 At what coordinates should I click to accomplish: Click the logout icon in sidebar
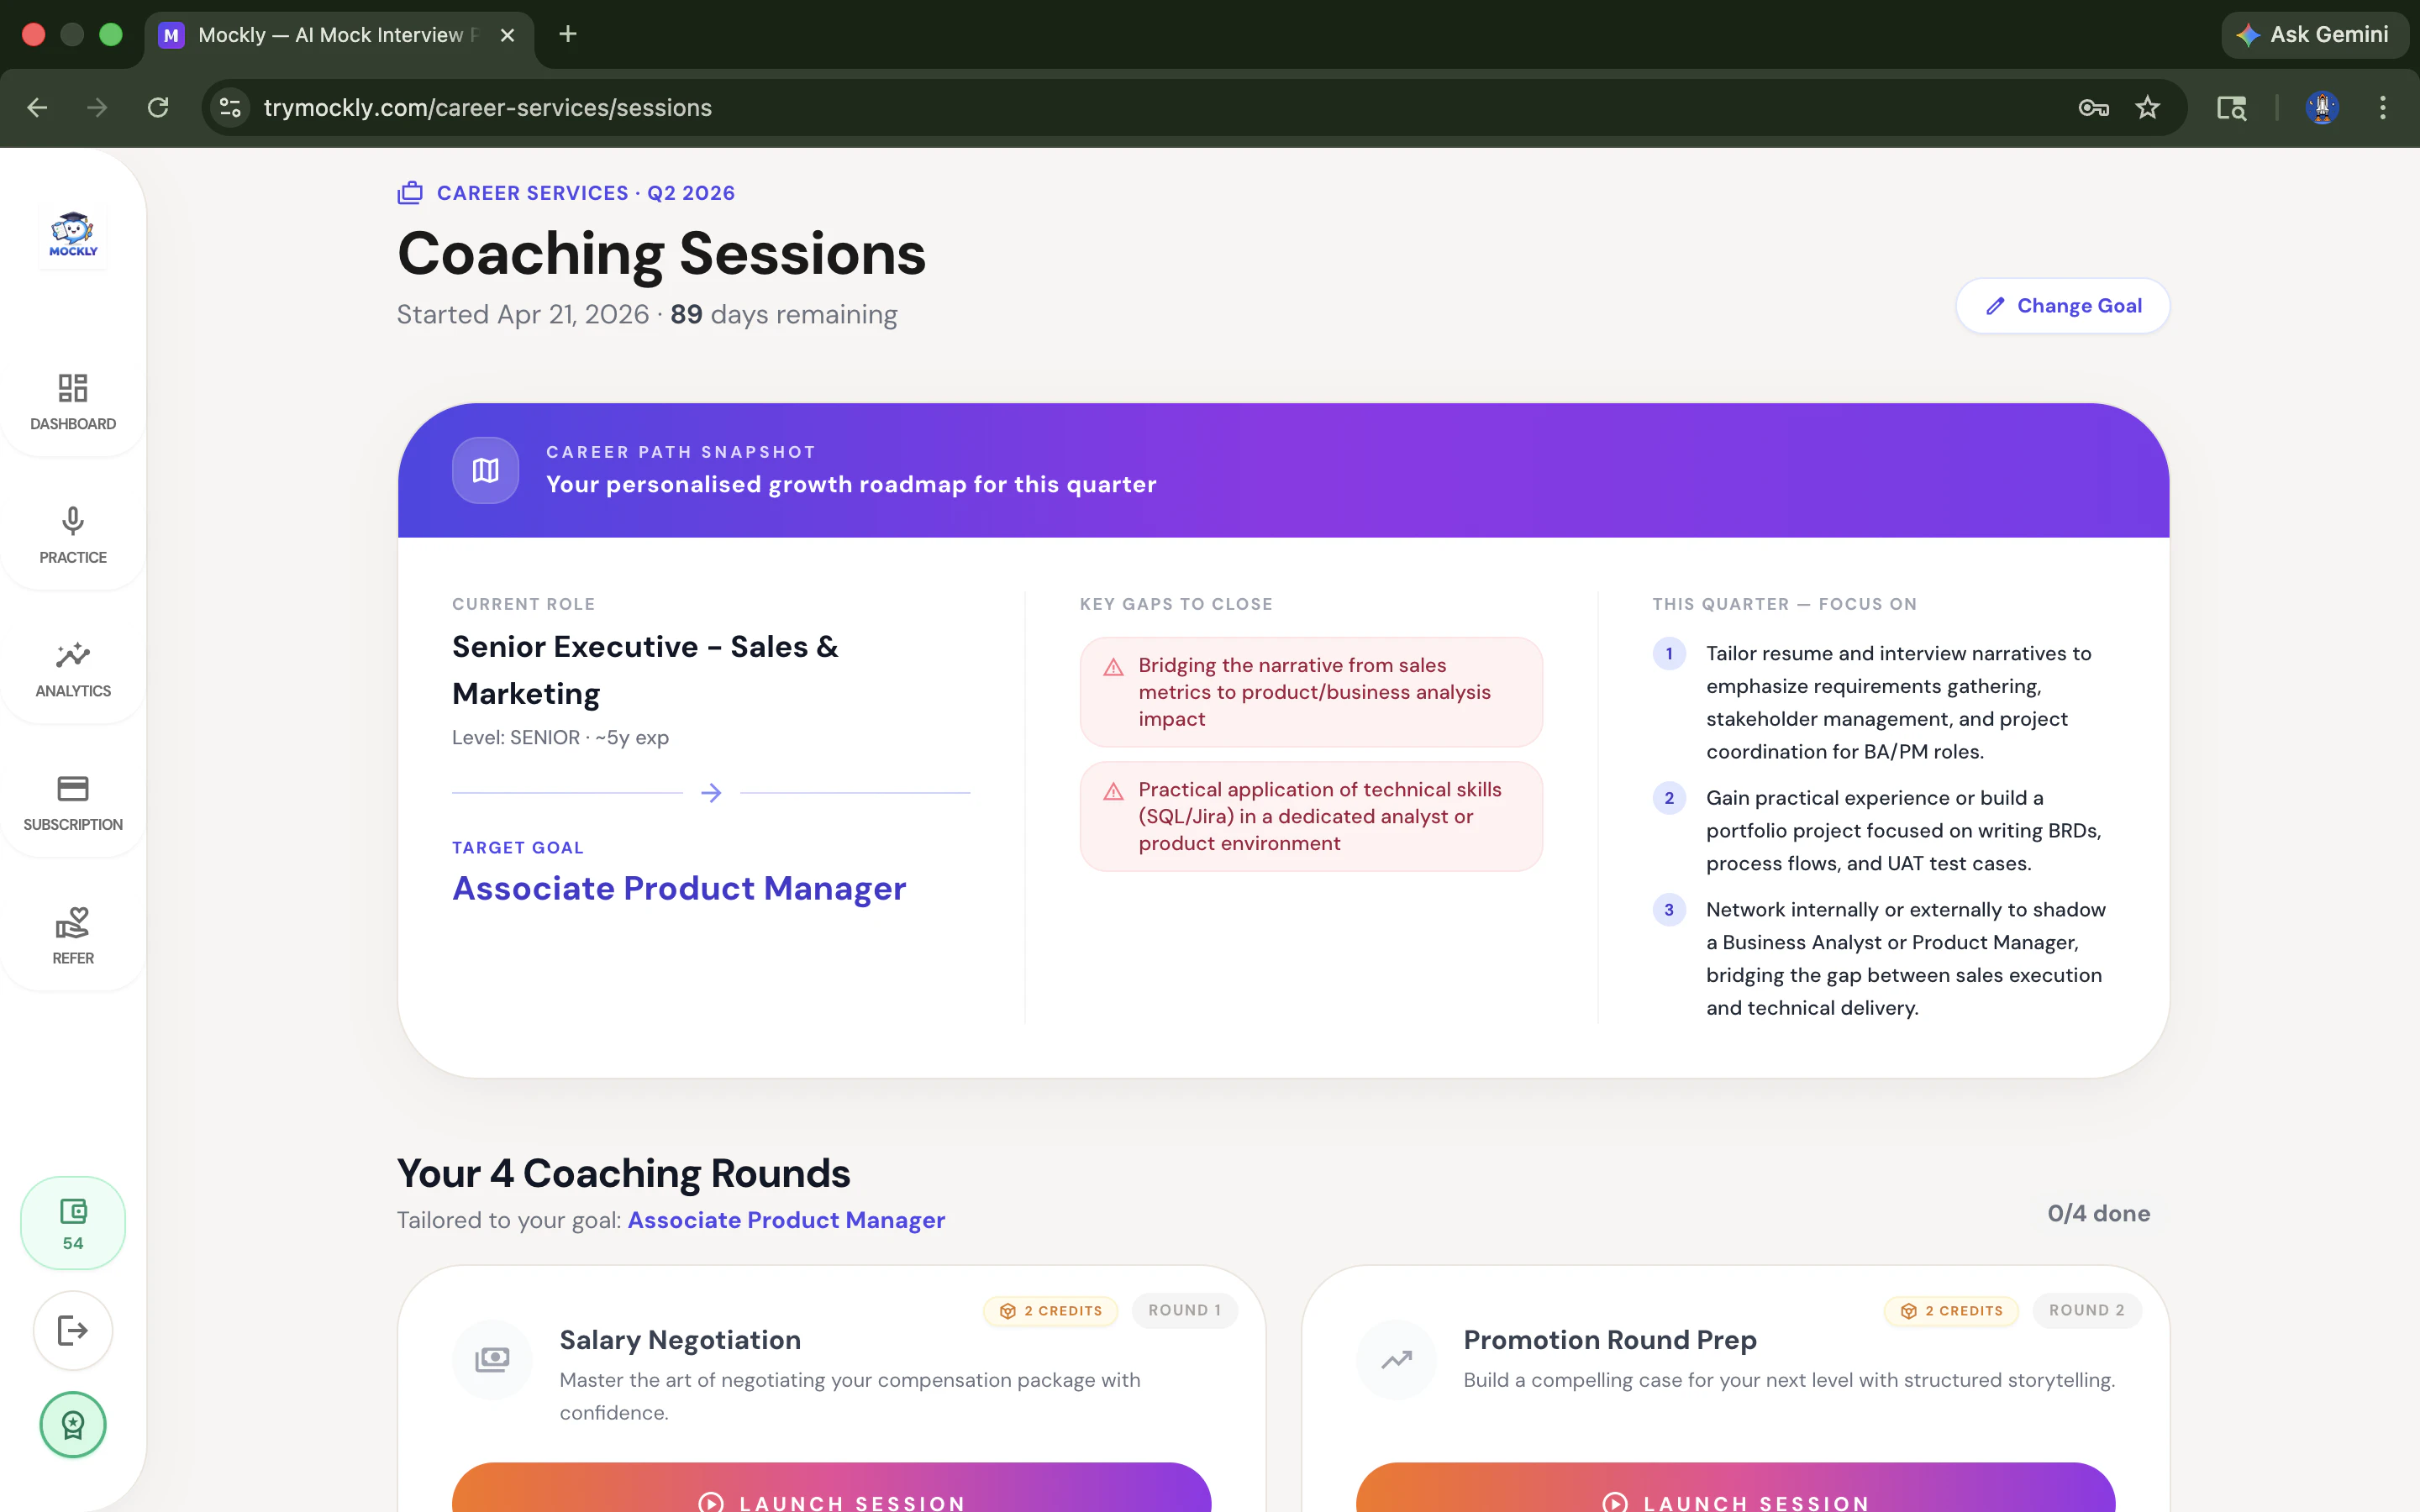(x=73, y=1330)
